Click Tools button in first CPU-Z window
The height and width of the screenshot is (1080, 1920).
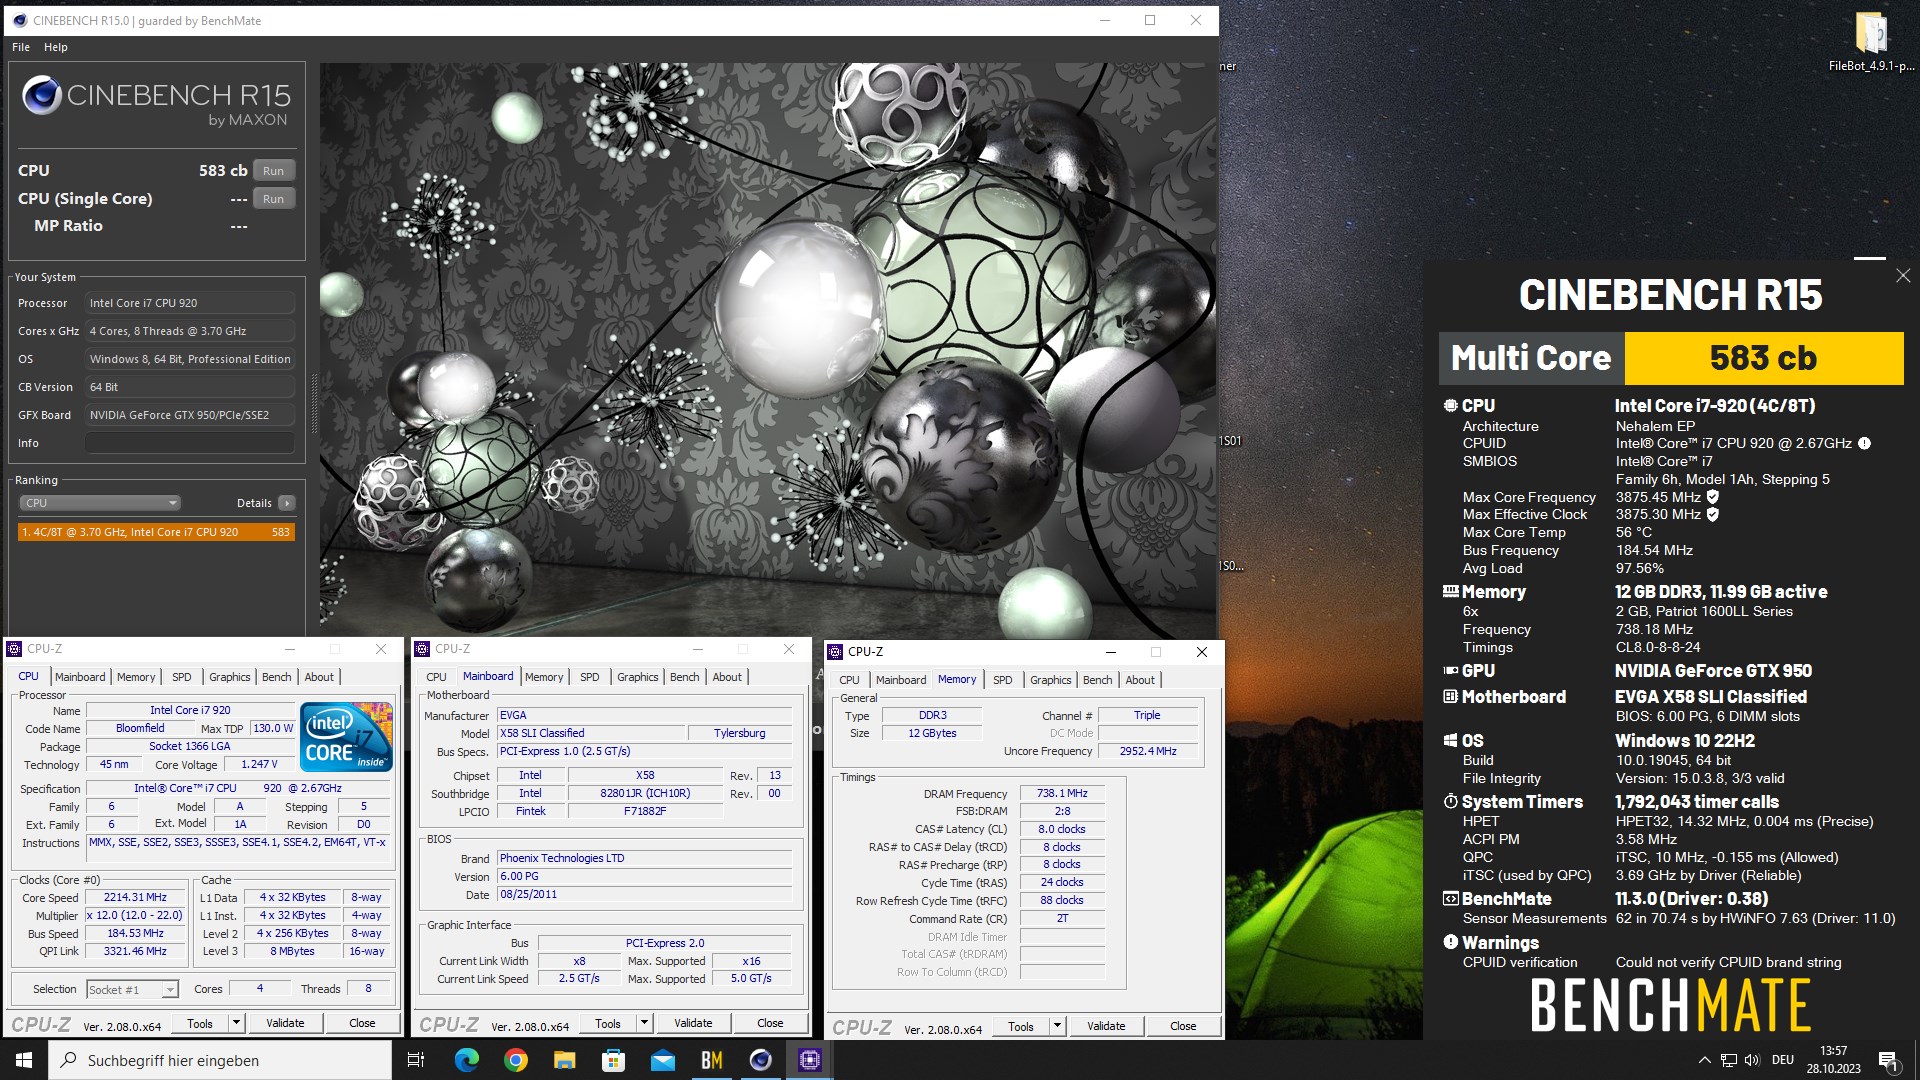click(x=200, y=1023)
